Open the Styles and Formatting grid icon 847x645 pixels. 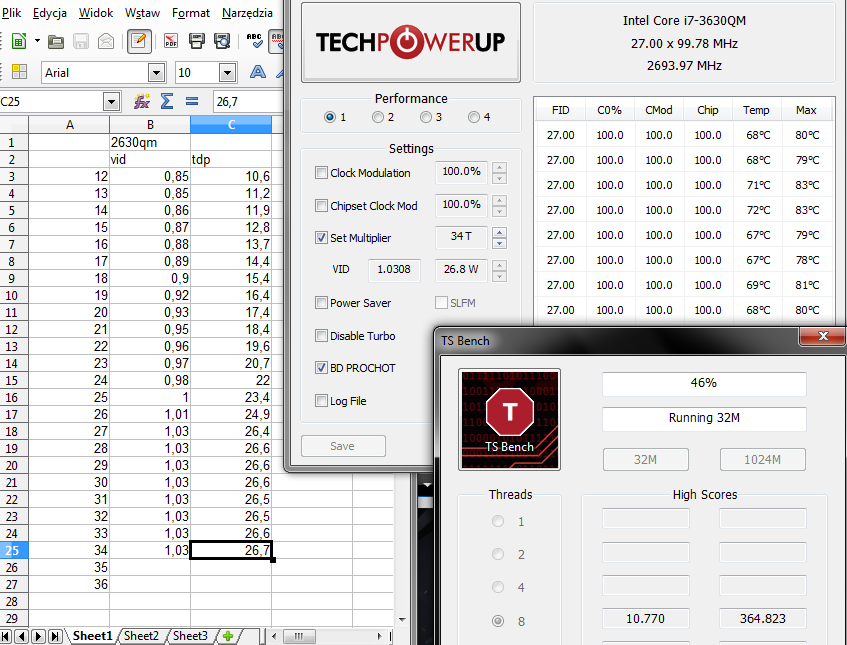pyautogui.click(x=19, y=72)
